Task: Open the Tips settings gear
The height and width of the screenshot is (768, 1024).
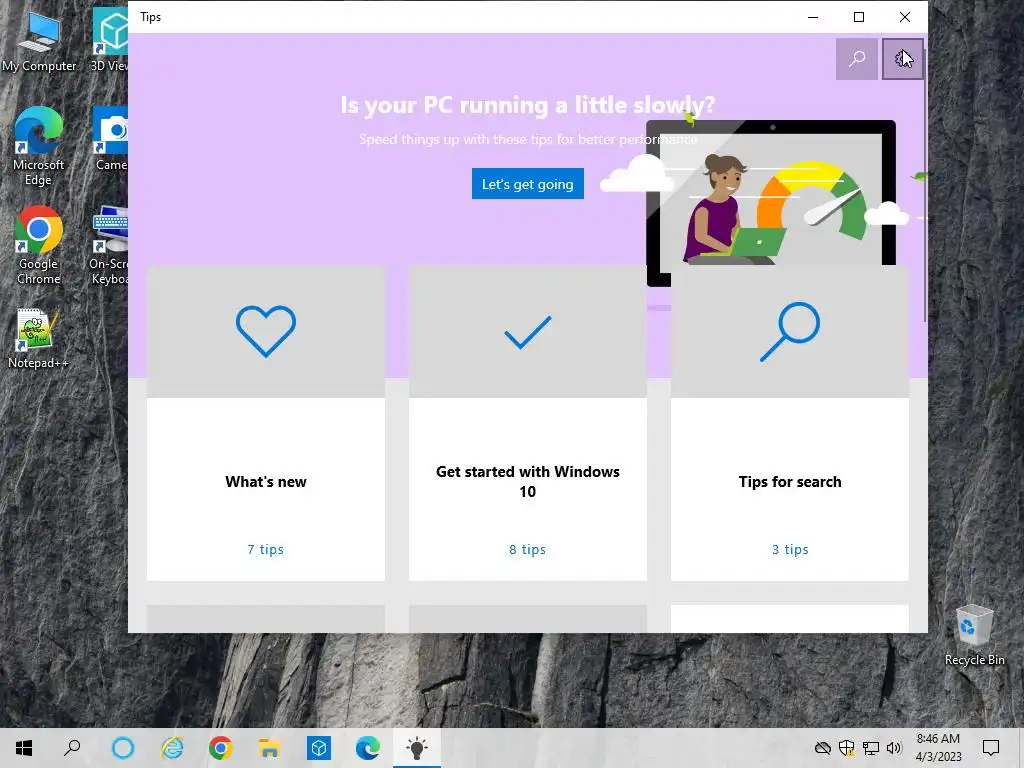Action: [903, 59]
